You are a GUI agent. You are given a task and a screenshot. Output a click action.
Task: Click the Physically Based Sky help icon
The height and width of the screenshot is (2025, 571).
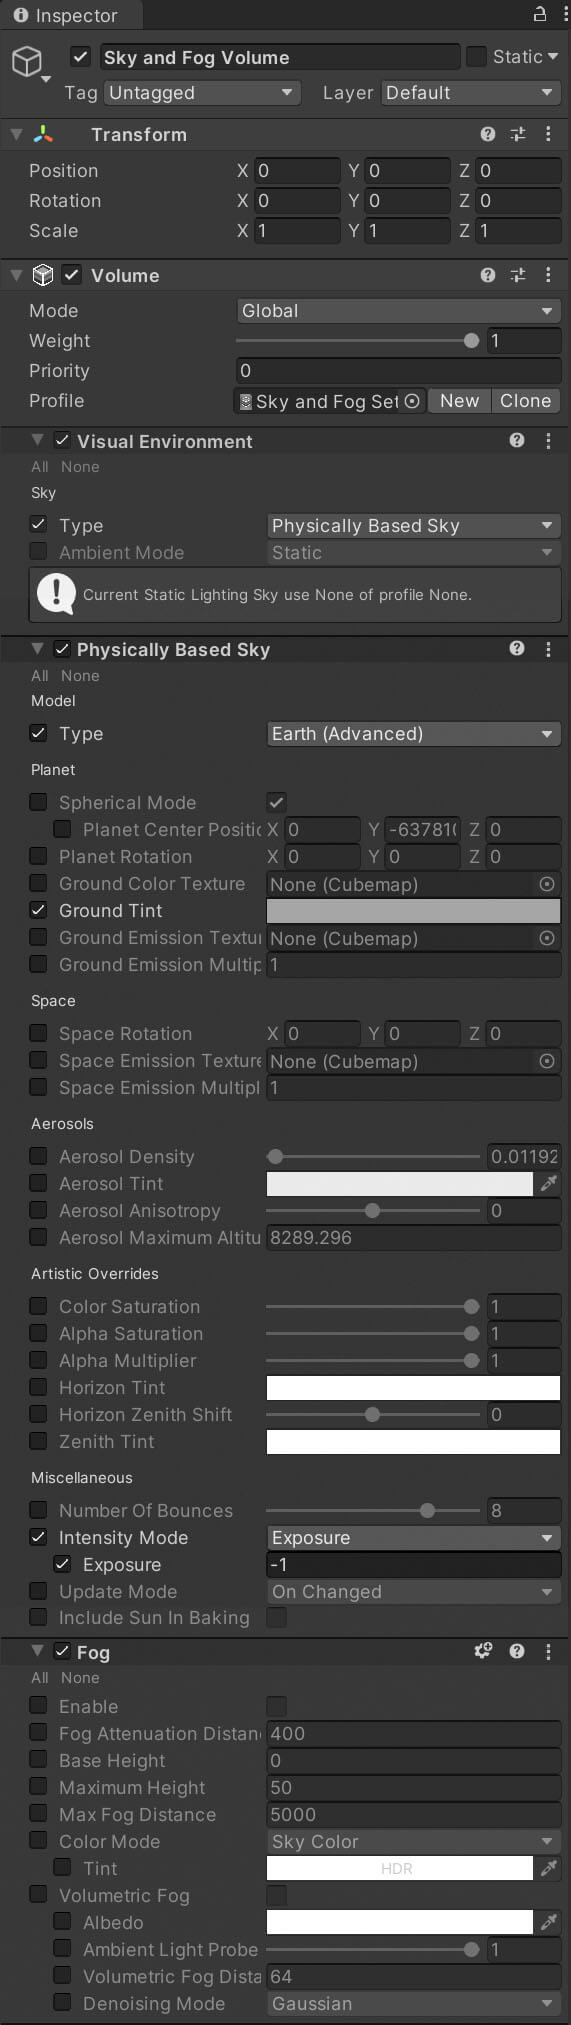pyautogui.click(x=517, y=648)
